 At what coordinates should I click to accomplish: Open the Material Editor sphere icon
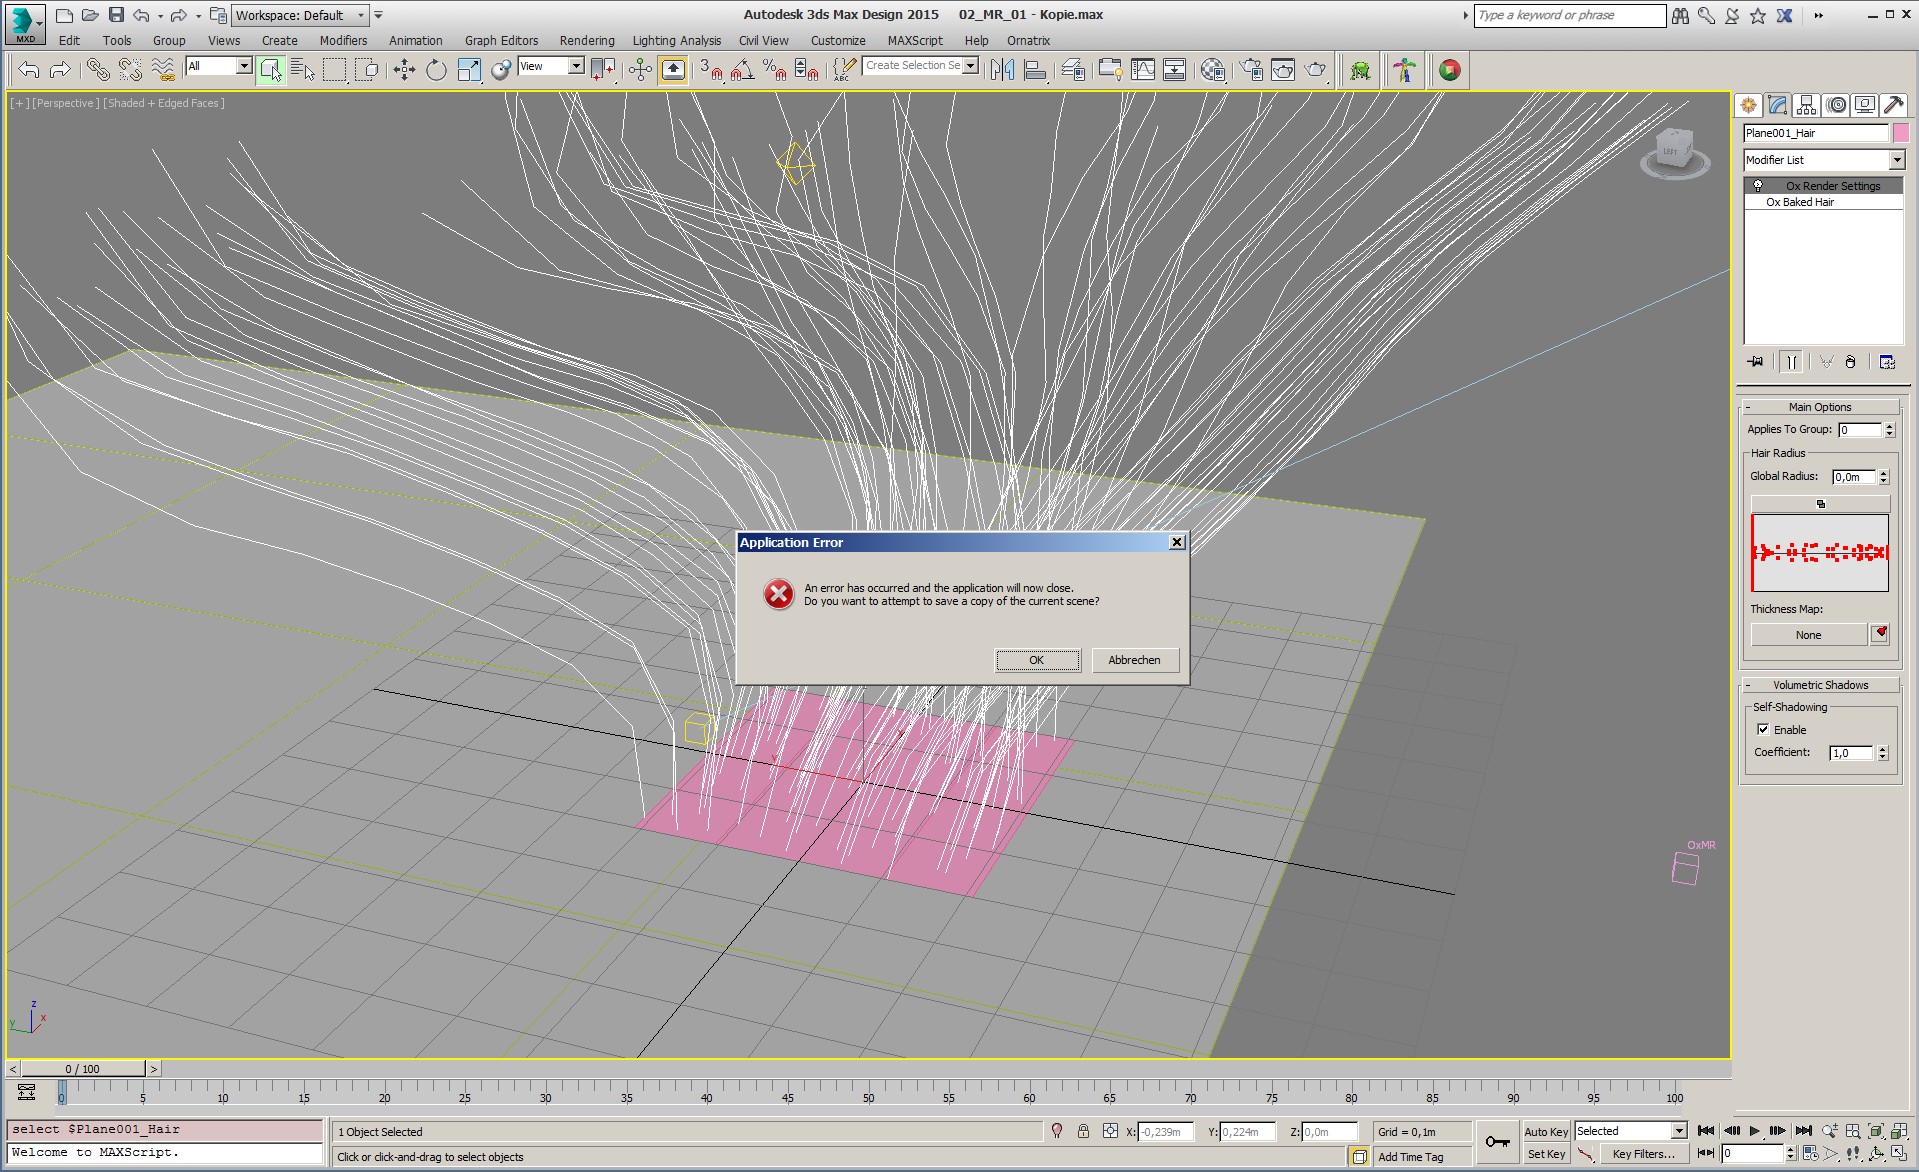[x=1212, y=69]
